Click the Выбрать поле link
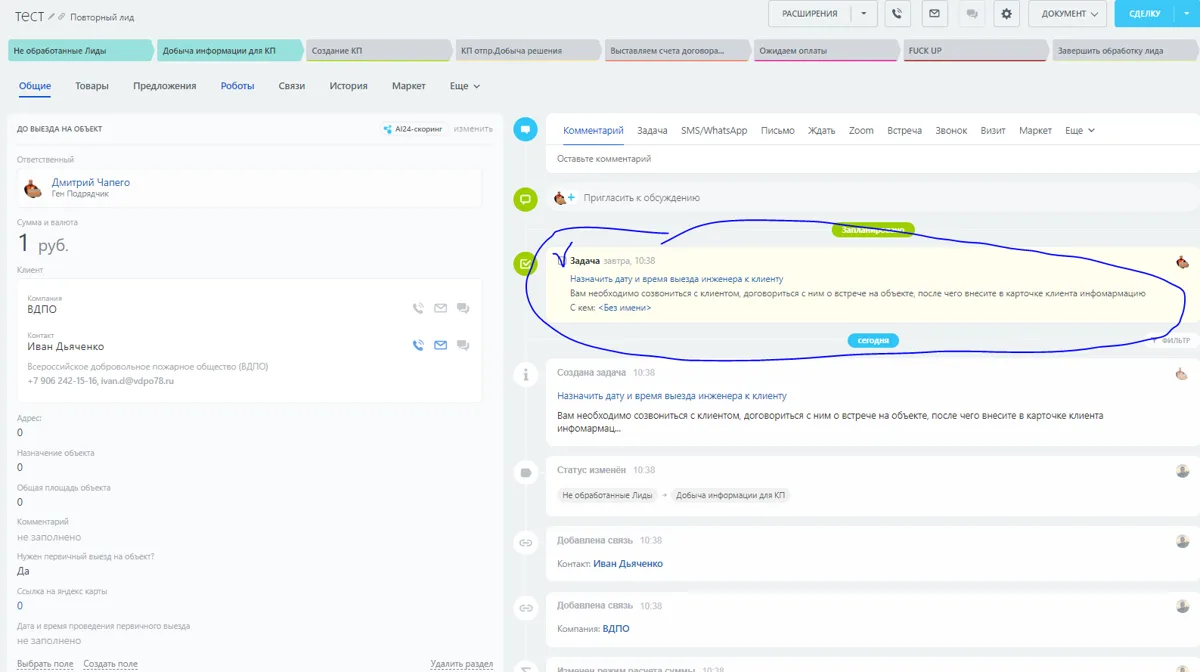 pos(45,664)
